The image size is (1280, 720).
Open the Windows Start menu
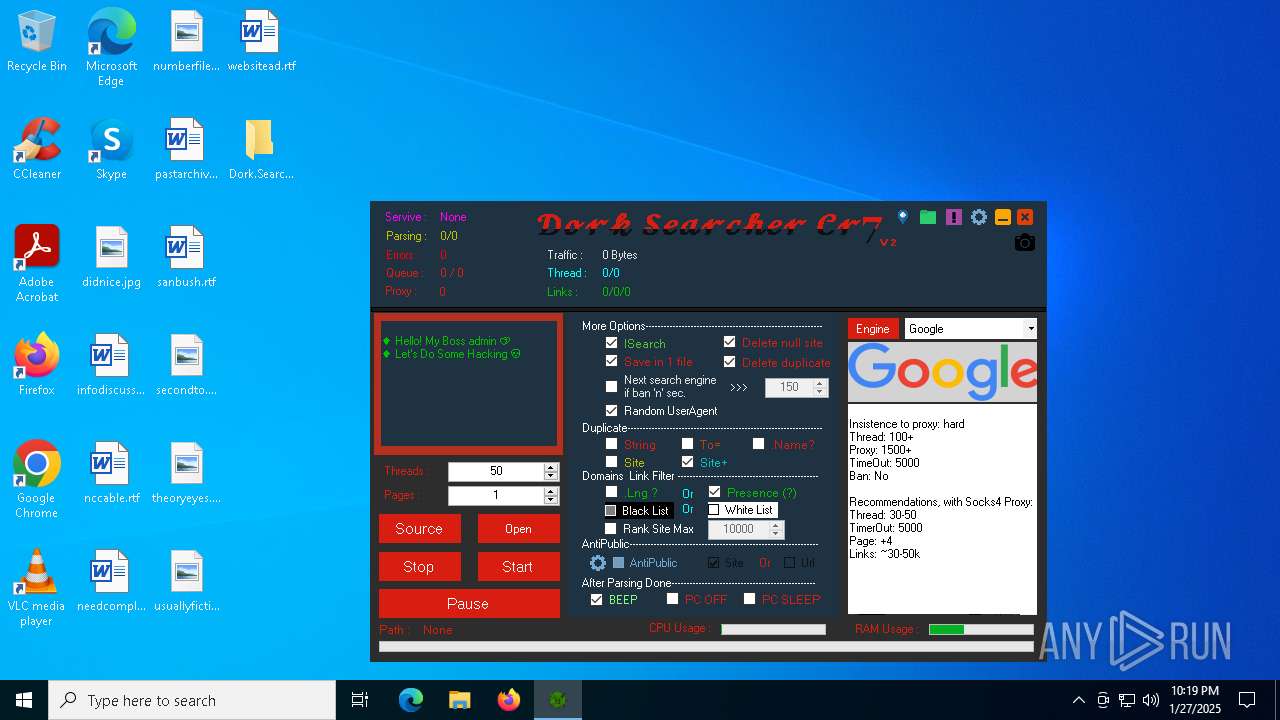24,700
